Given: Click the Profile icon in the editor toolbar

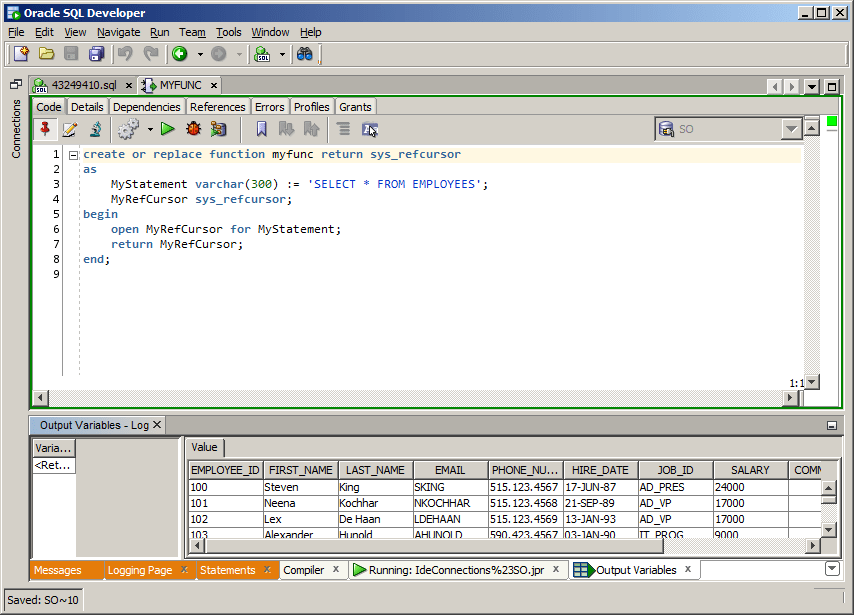Looking at the screenshot, I should (x=94, y=129).
